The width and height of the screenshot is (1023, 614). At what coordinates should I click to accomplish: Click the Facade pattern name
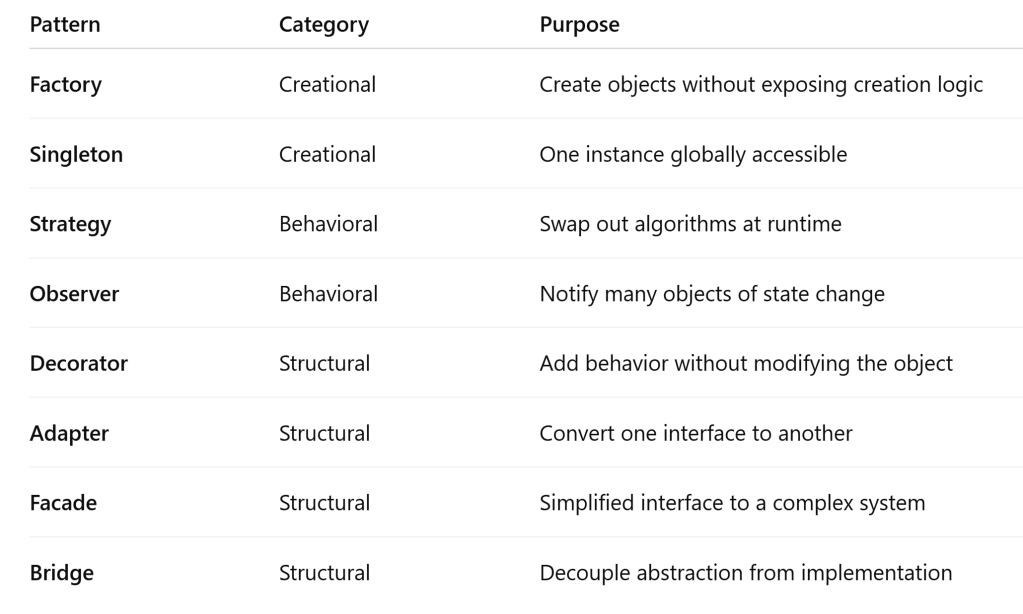coord(63,503)
